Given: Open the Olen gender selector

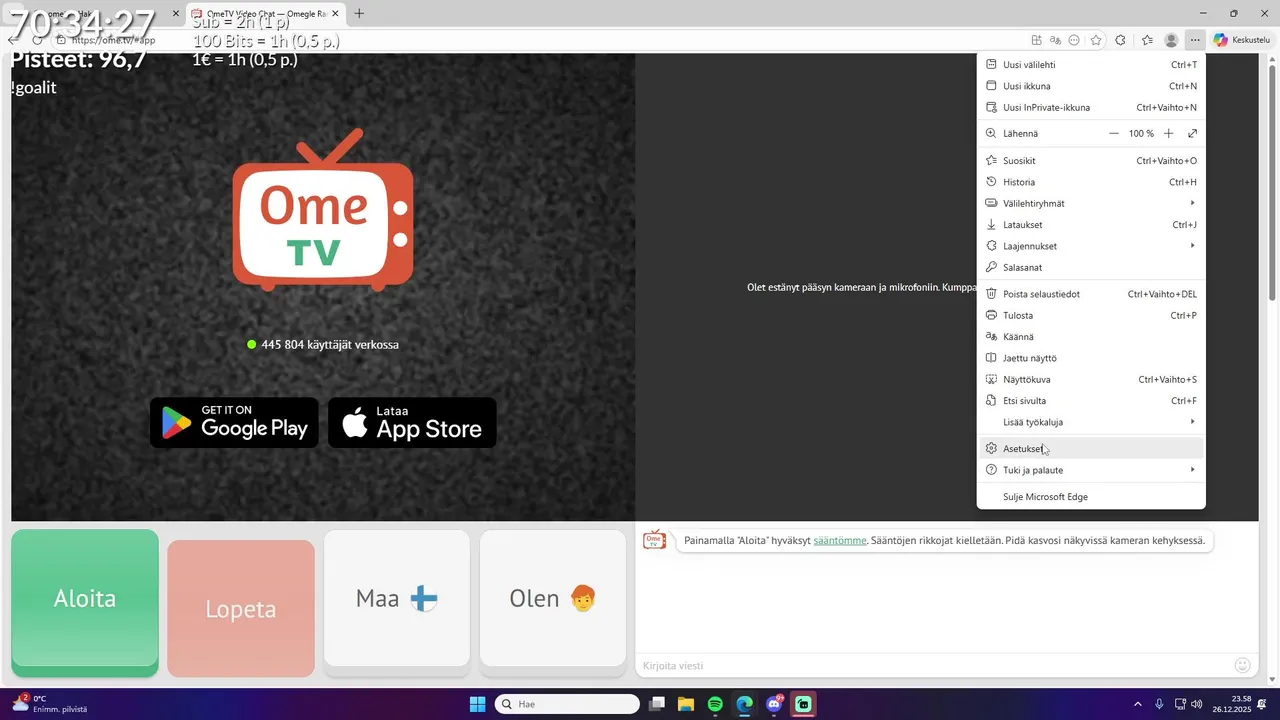Looking at the screenshot, I should [x=553, y=599].
